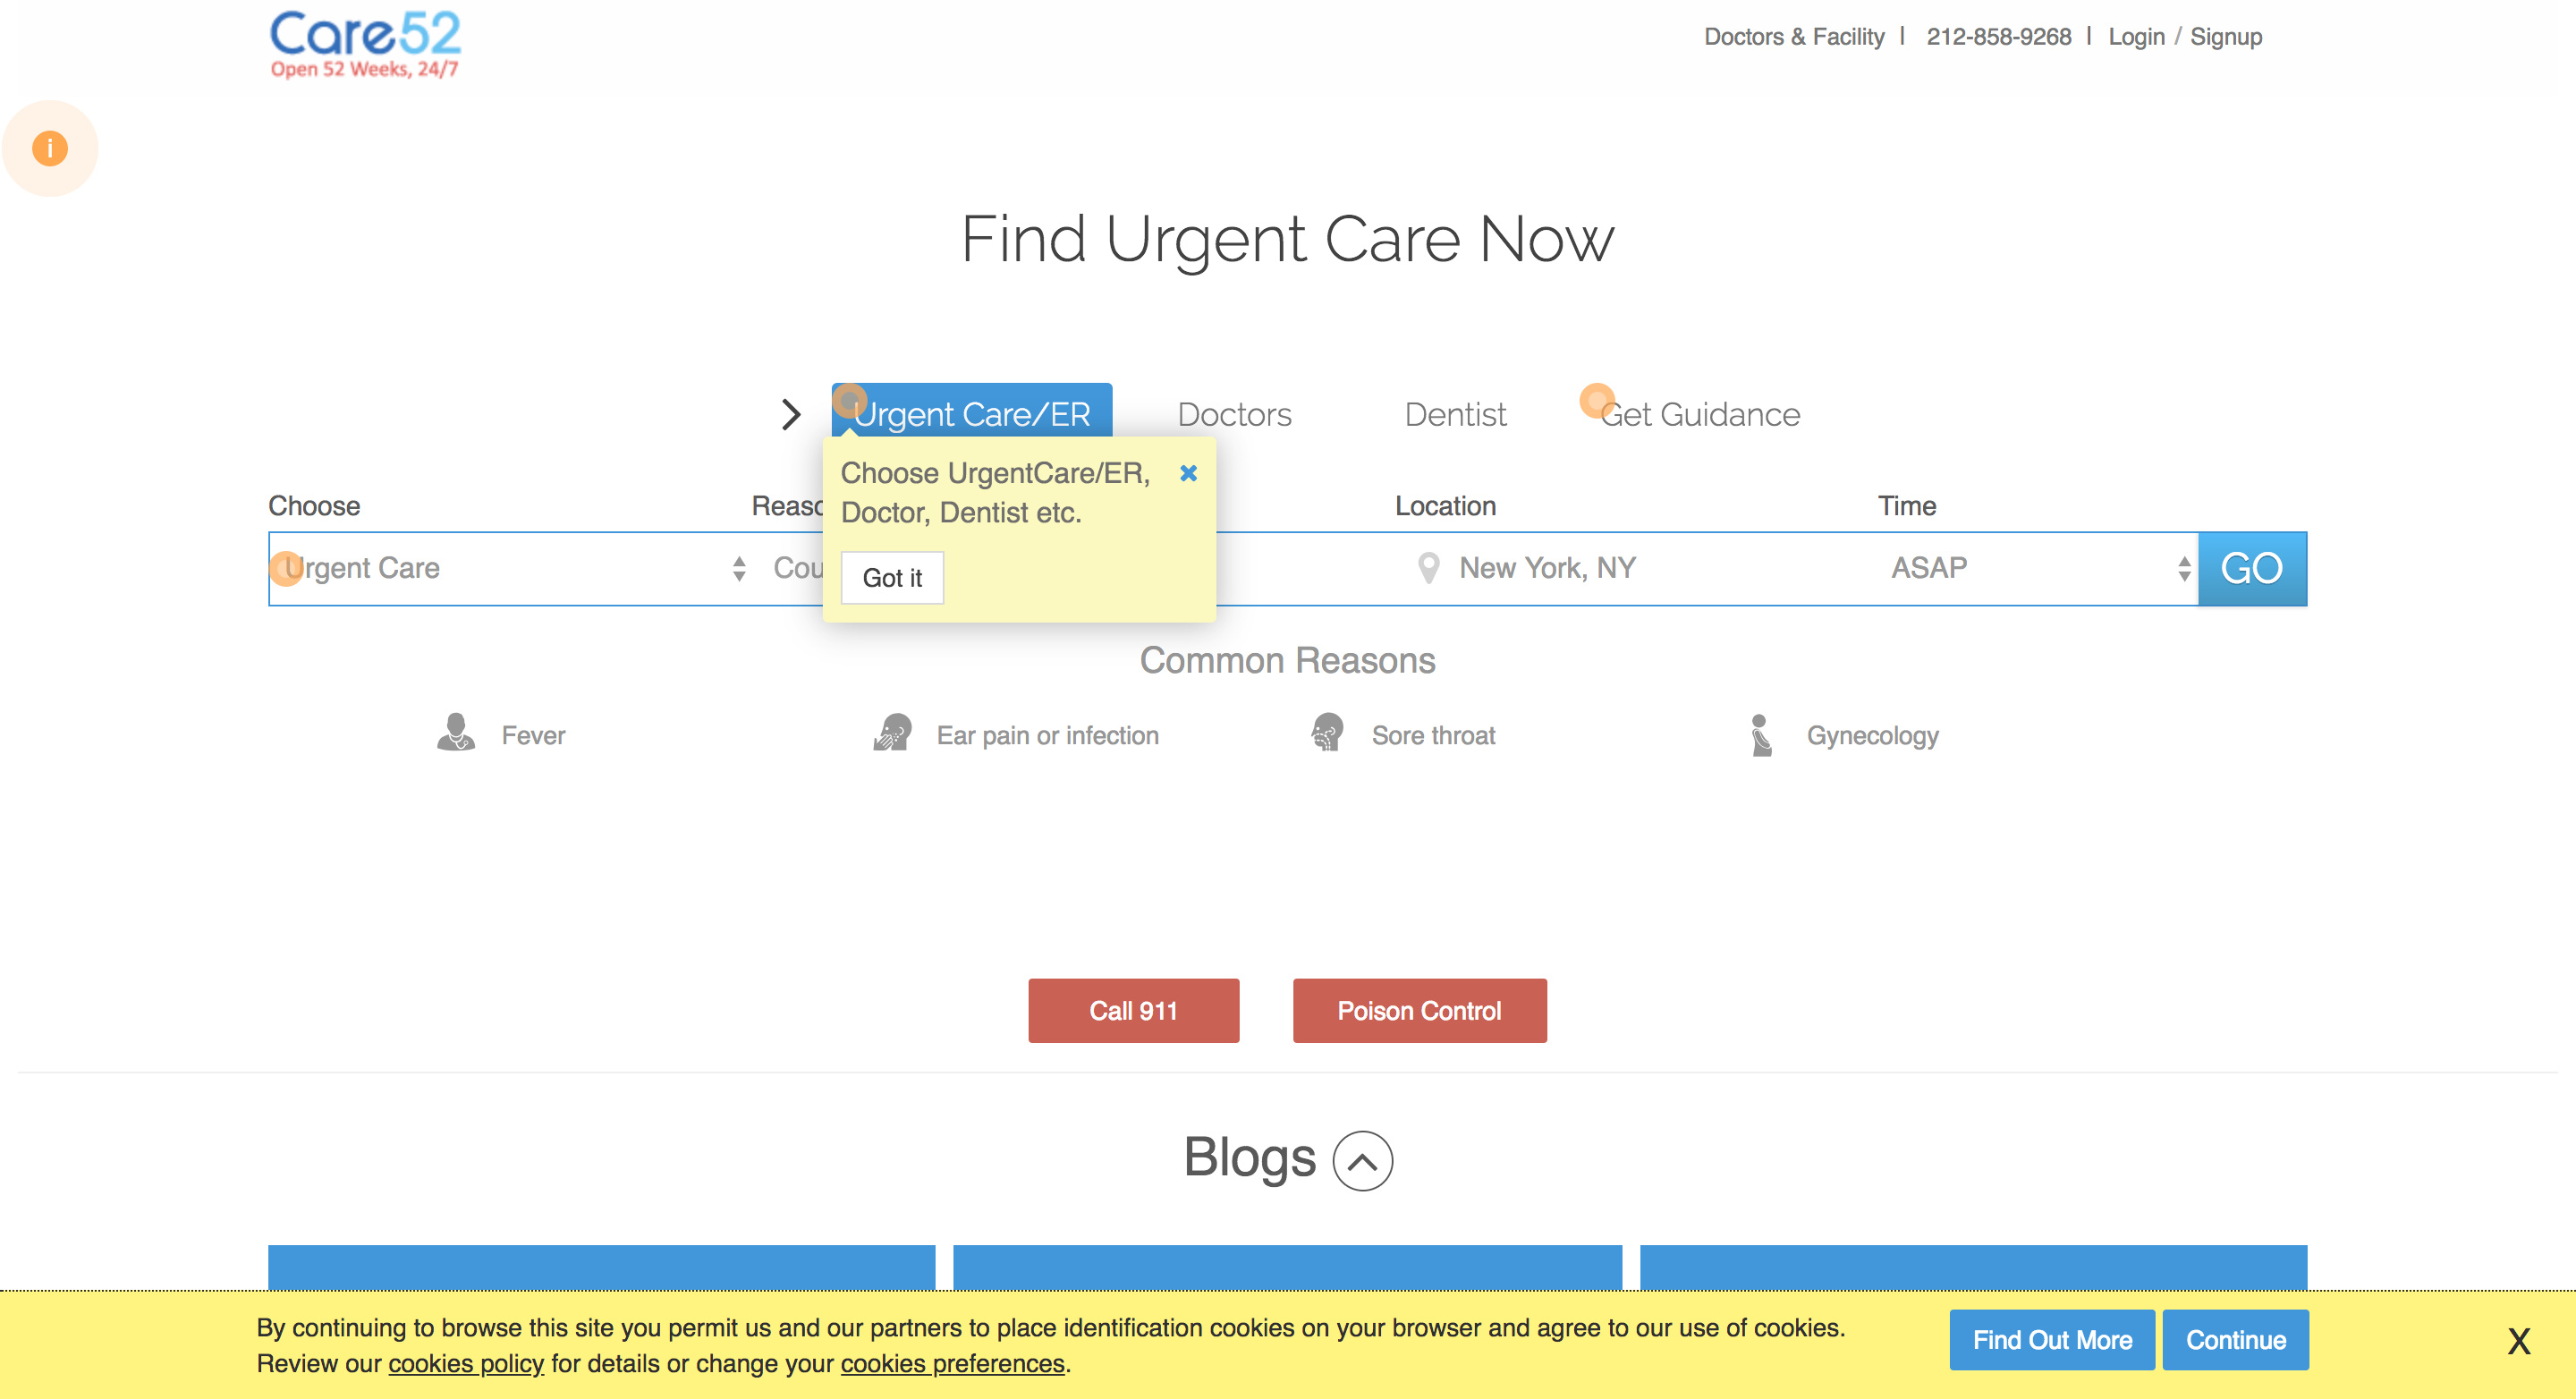The width and height of the screenshot is (2576, 1399).
Task: Close the yellow tooltip with the X
Action: 1188,473
